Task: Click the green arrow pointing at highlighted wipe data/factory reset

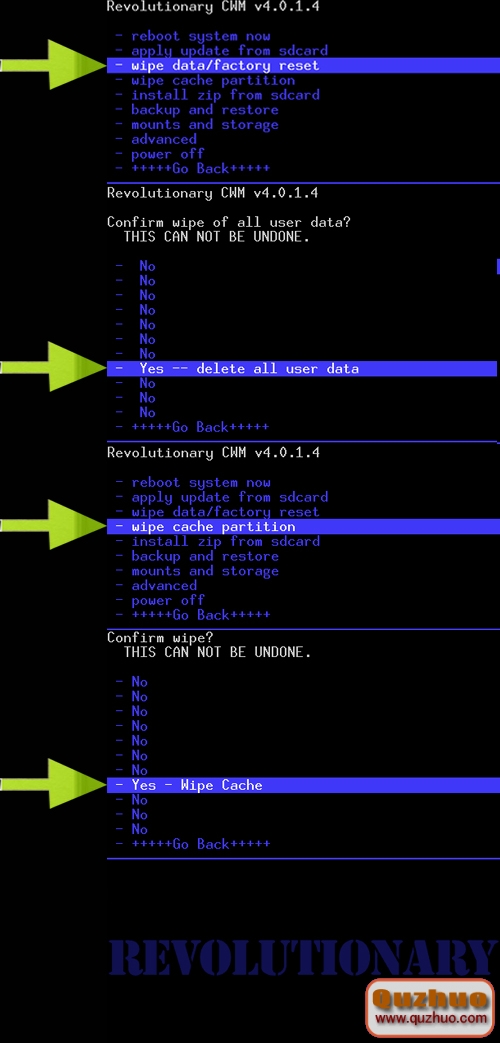Action: tap(53, 65)
